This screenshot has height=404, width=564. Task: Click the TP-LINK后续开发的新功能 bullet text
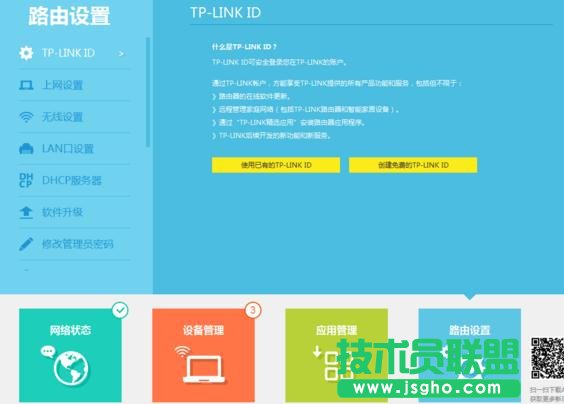[x=275, y=136]
